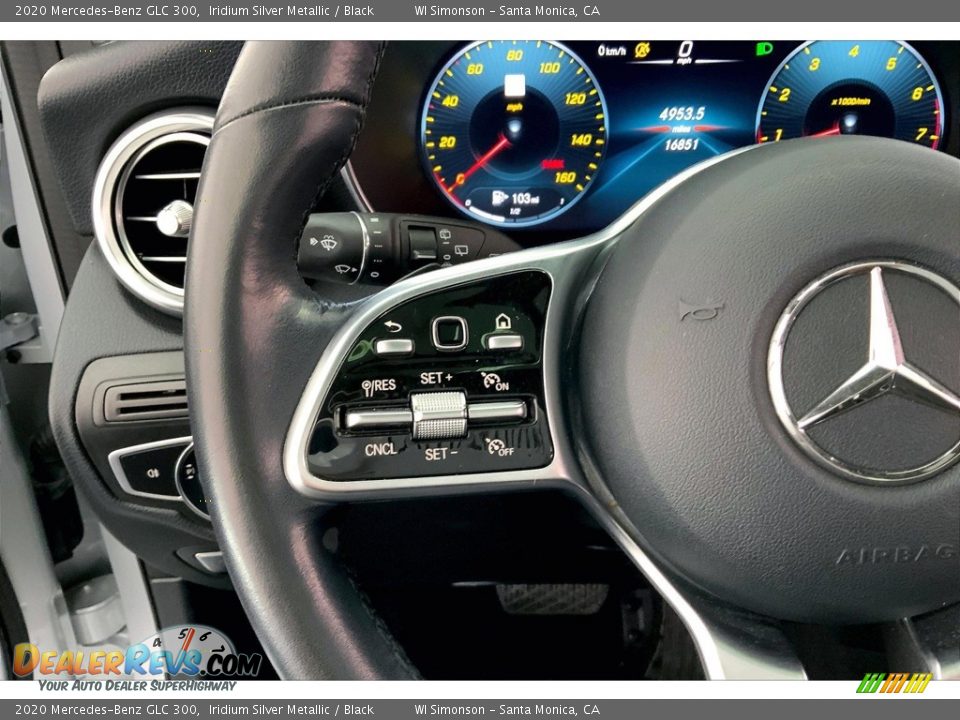Viewport: 960px width, 720px height.
Task: Tap the 0 mph digital speed readout
Action: point(685,52)
